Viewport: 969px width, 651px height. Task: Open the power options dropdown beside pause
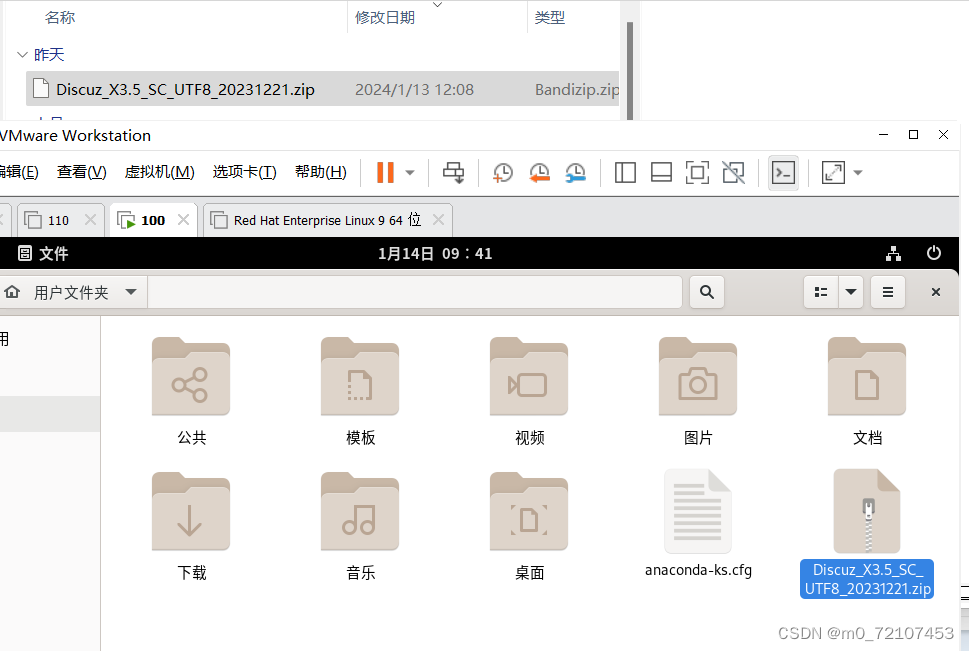[410, 172]
